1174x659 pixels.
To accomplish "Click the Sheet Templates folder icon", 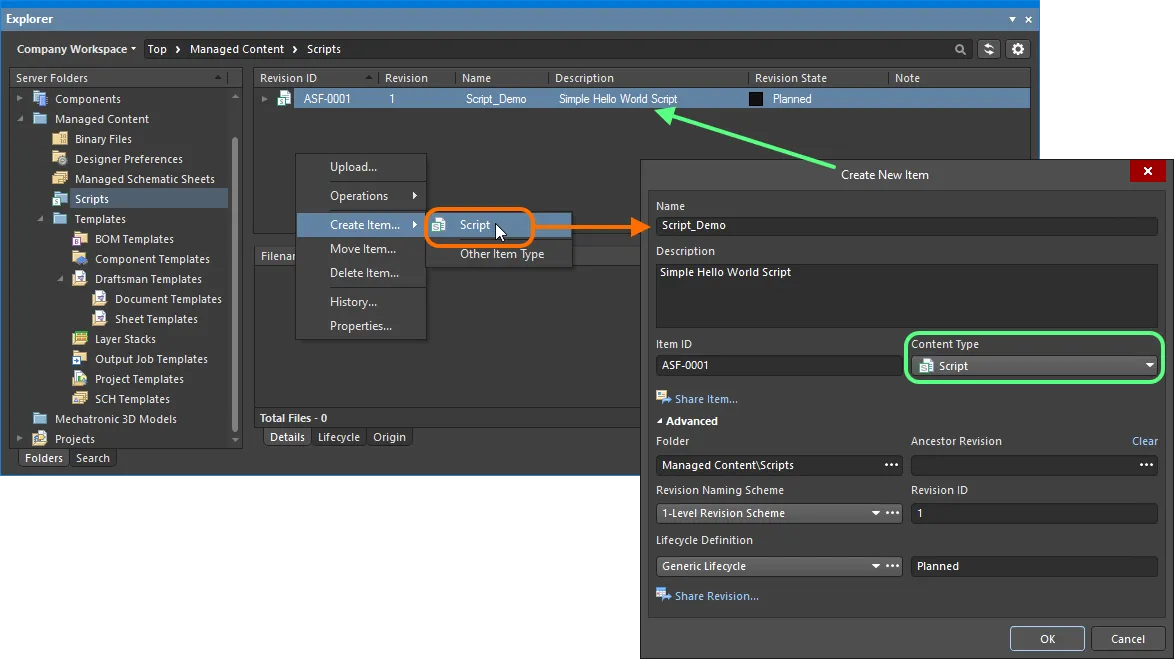I will coord(100,318).
